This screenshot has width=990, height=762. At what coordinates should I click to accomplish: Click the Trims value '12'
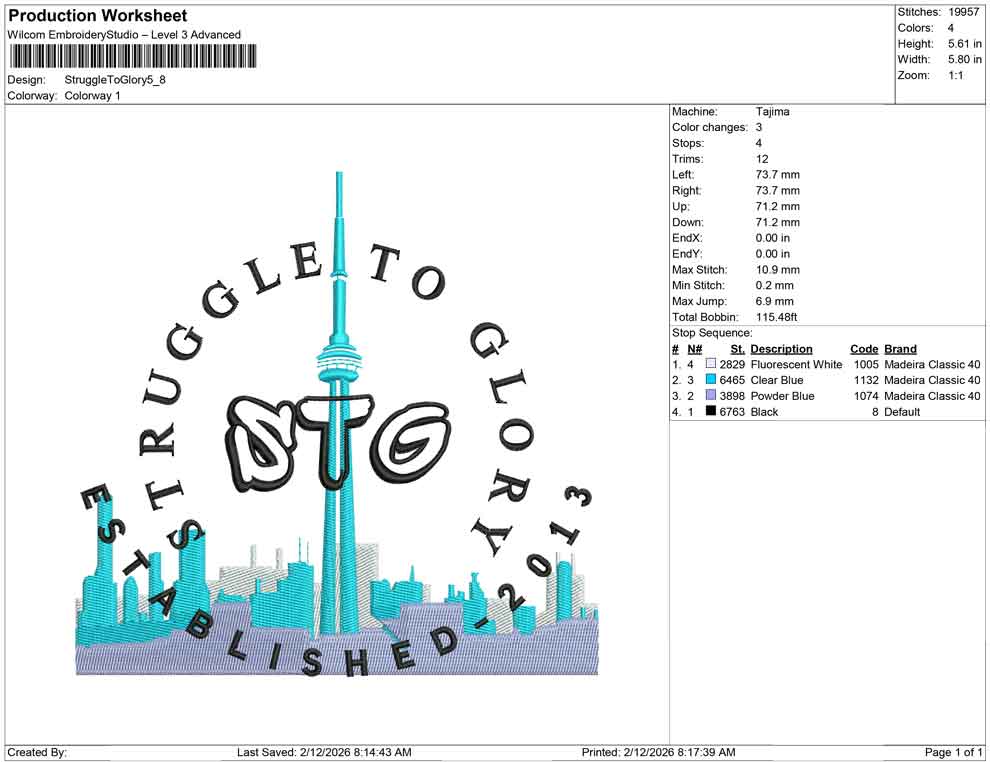(762, 159)
